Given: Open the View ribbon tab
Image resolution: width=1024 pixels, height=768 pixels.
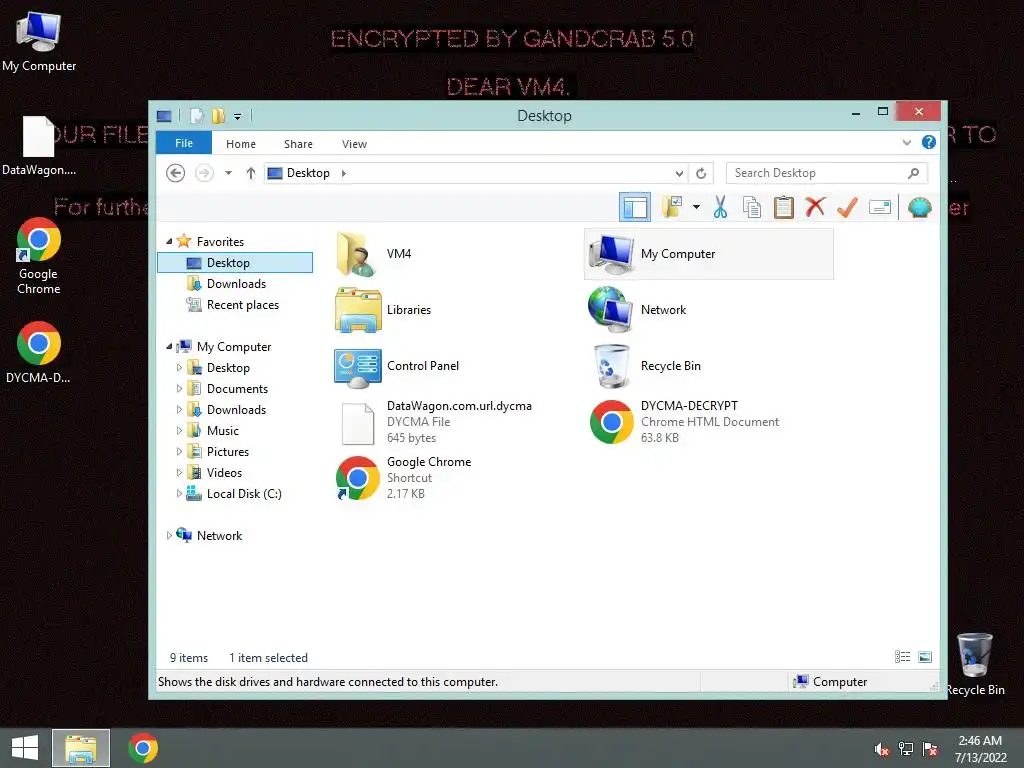Looking at the screenshot, I should pos(355,144).
